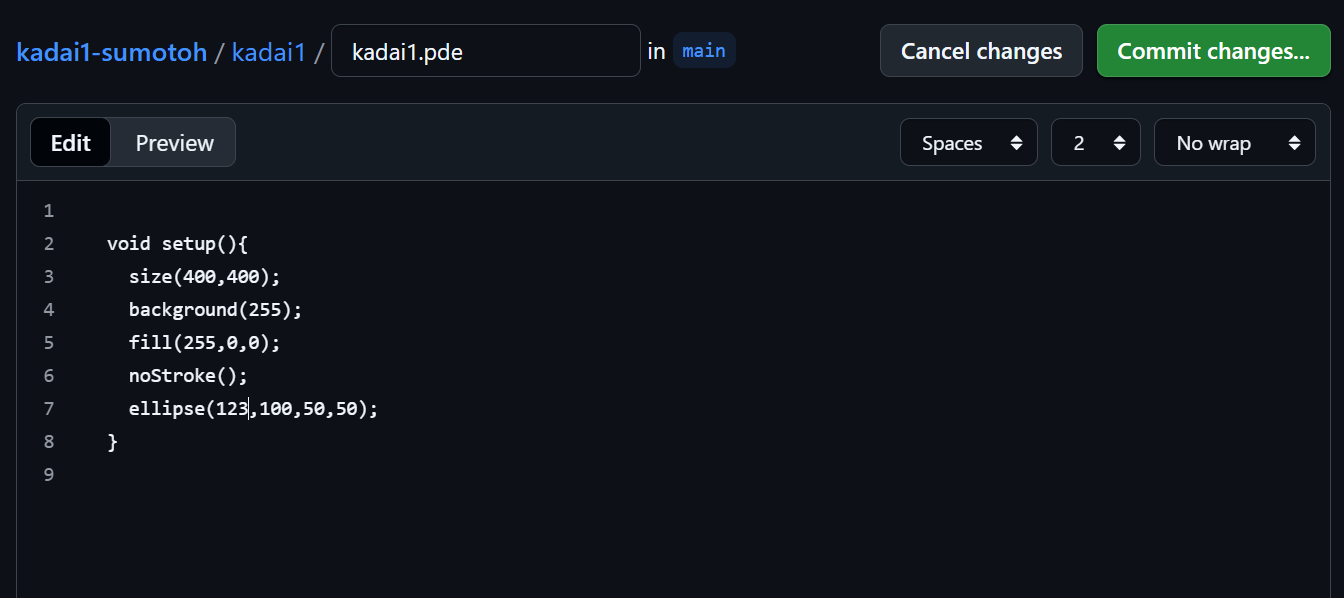Open the Spaces indent mode dropdown
This screenshot has width=1344, height=598.
968,143
